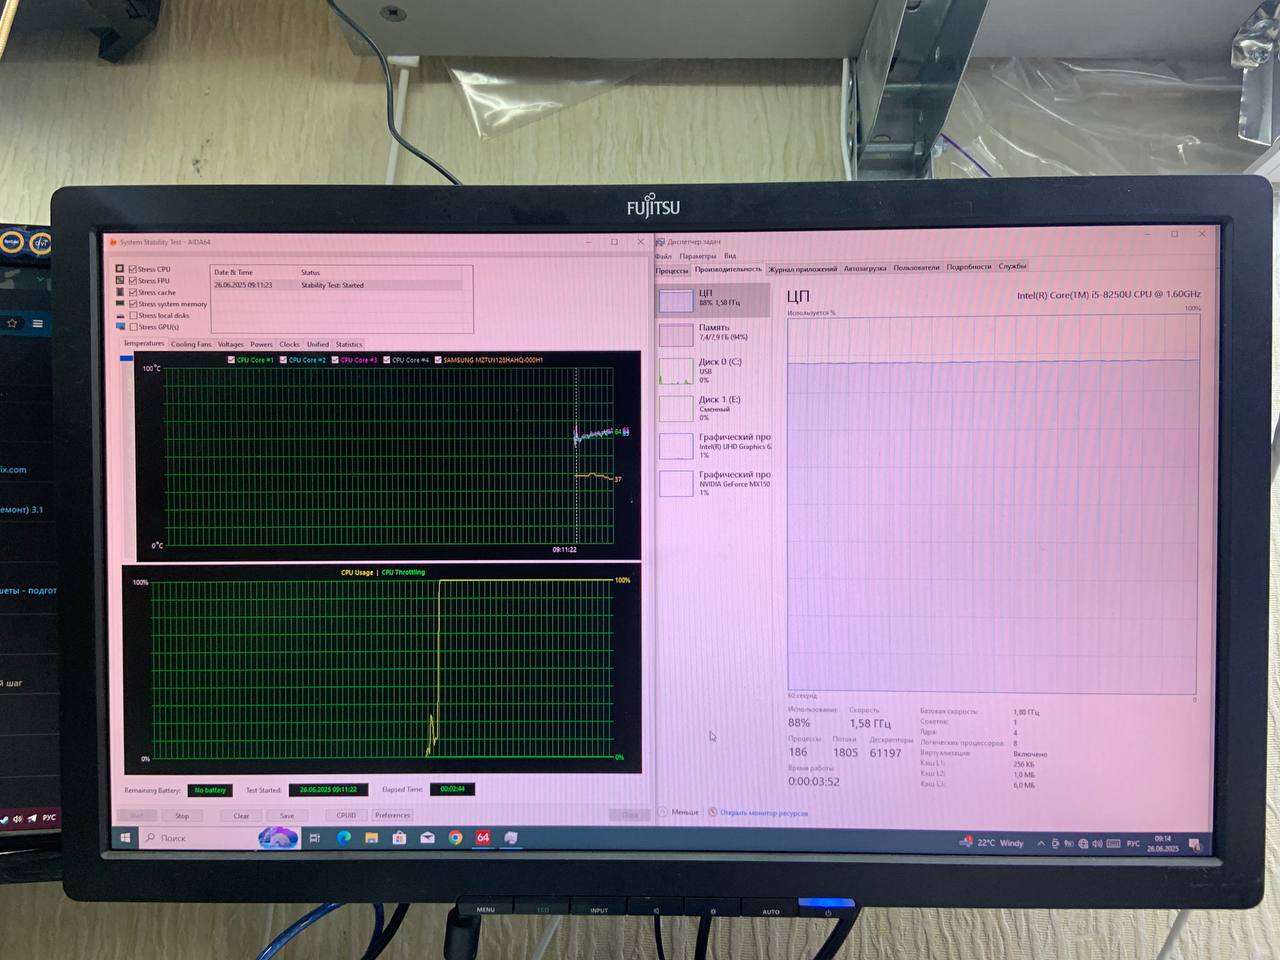Open the Mail app in the taskbar

pyautogui.click(x=427, y=838)
